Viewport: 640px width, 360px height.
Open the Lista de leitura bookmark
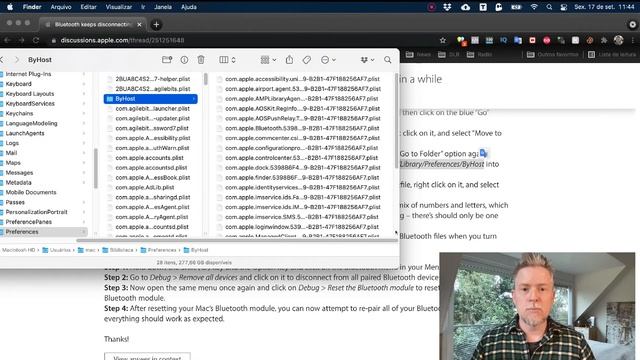612,54
